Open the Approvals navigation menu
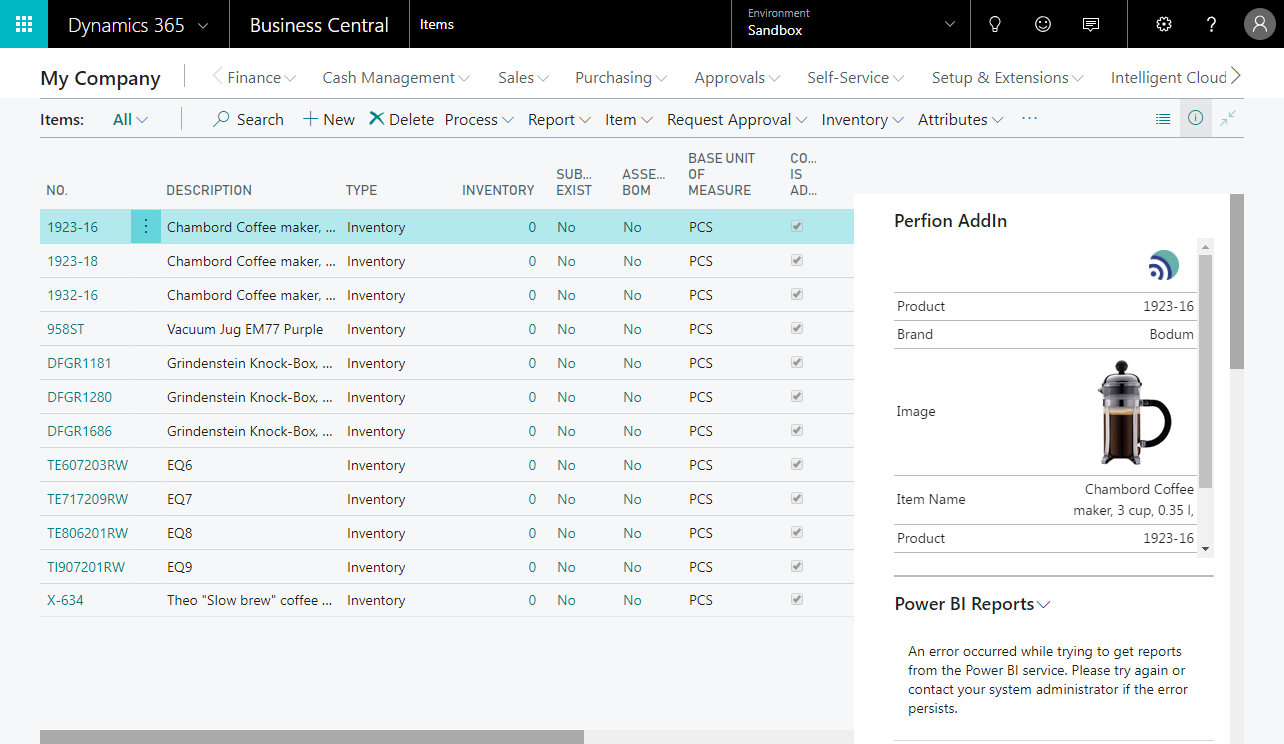 (x=738, y=77)
